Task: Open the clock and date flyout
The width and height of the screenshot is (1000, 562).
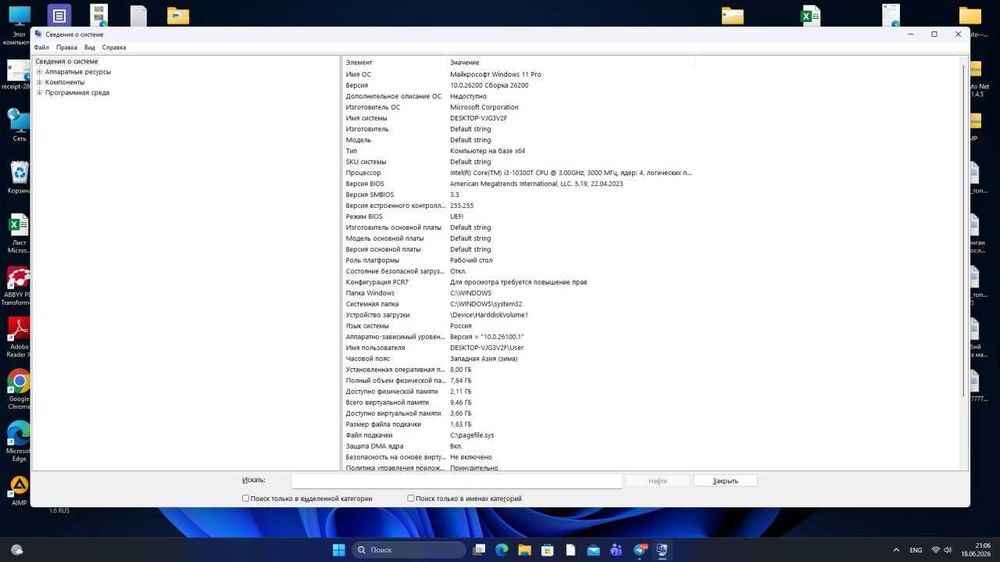Action: pos(976,550)
